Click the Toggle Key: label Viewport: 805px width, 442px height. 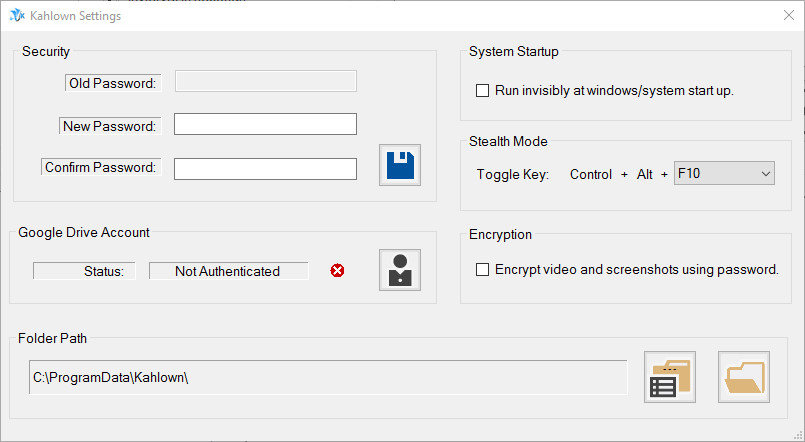pos(513,175)
